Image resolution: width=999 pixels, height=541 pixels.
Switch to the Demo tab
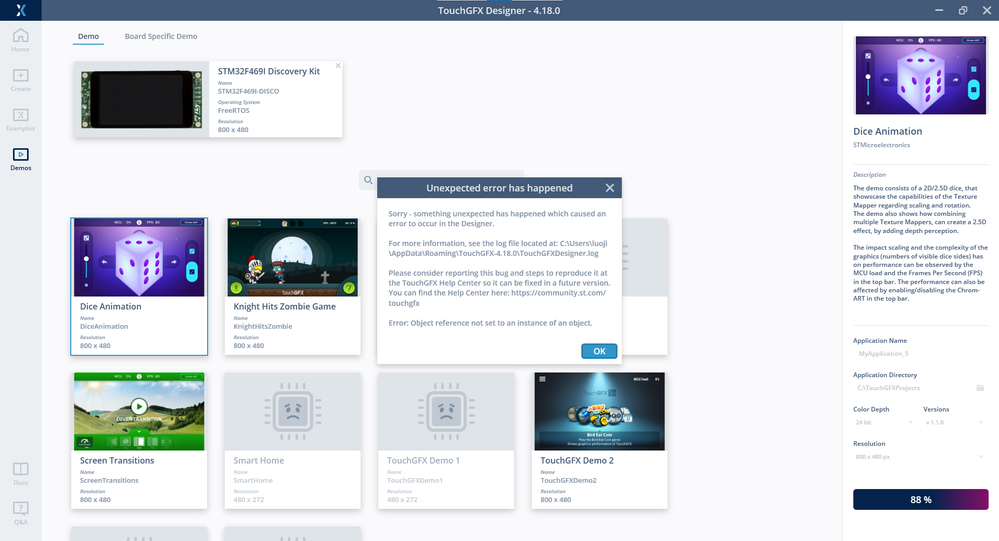click(x=89, y=36)
